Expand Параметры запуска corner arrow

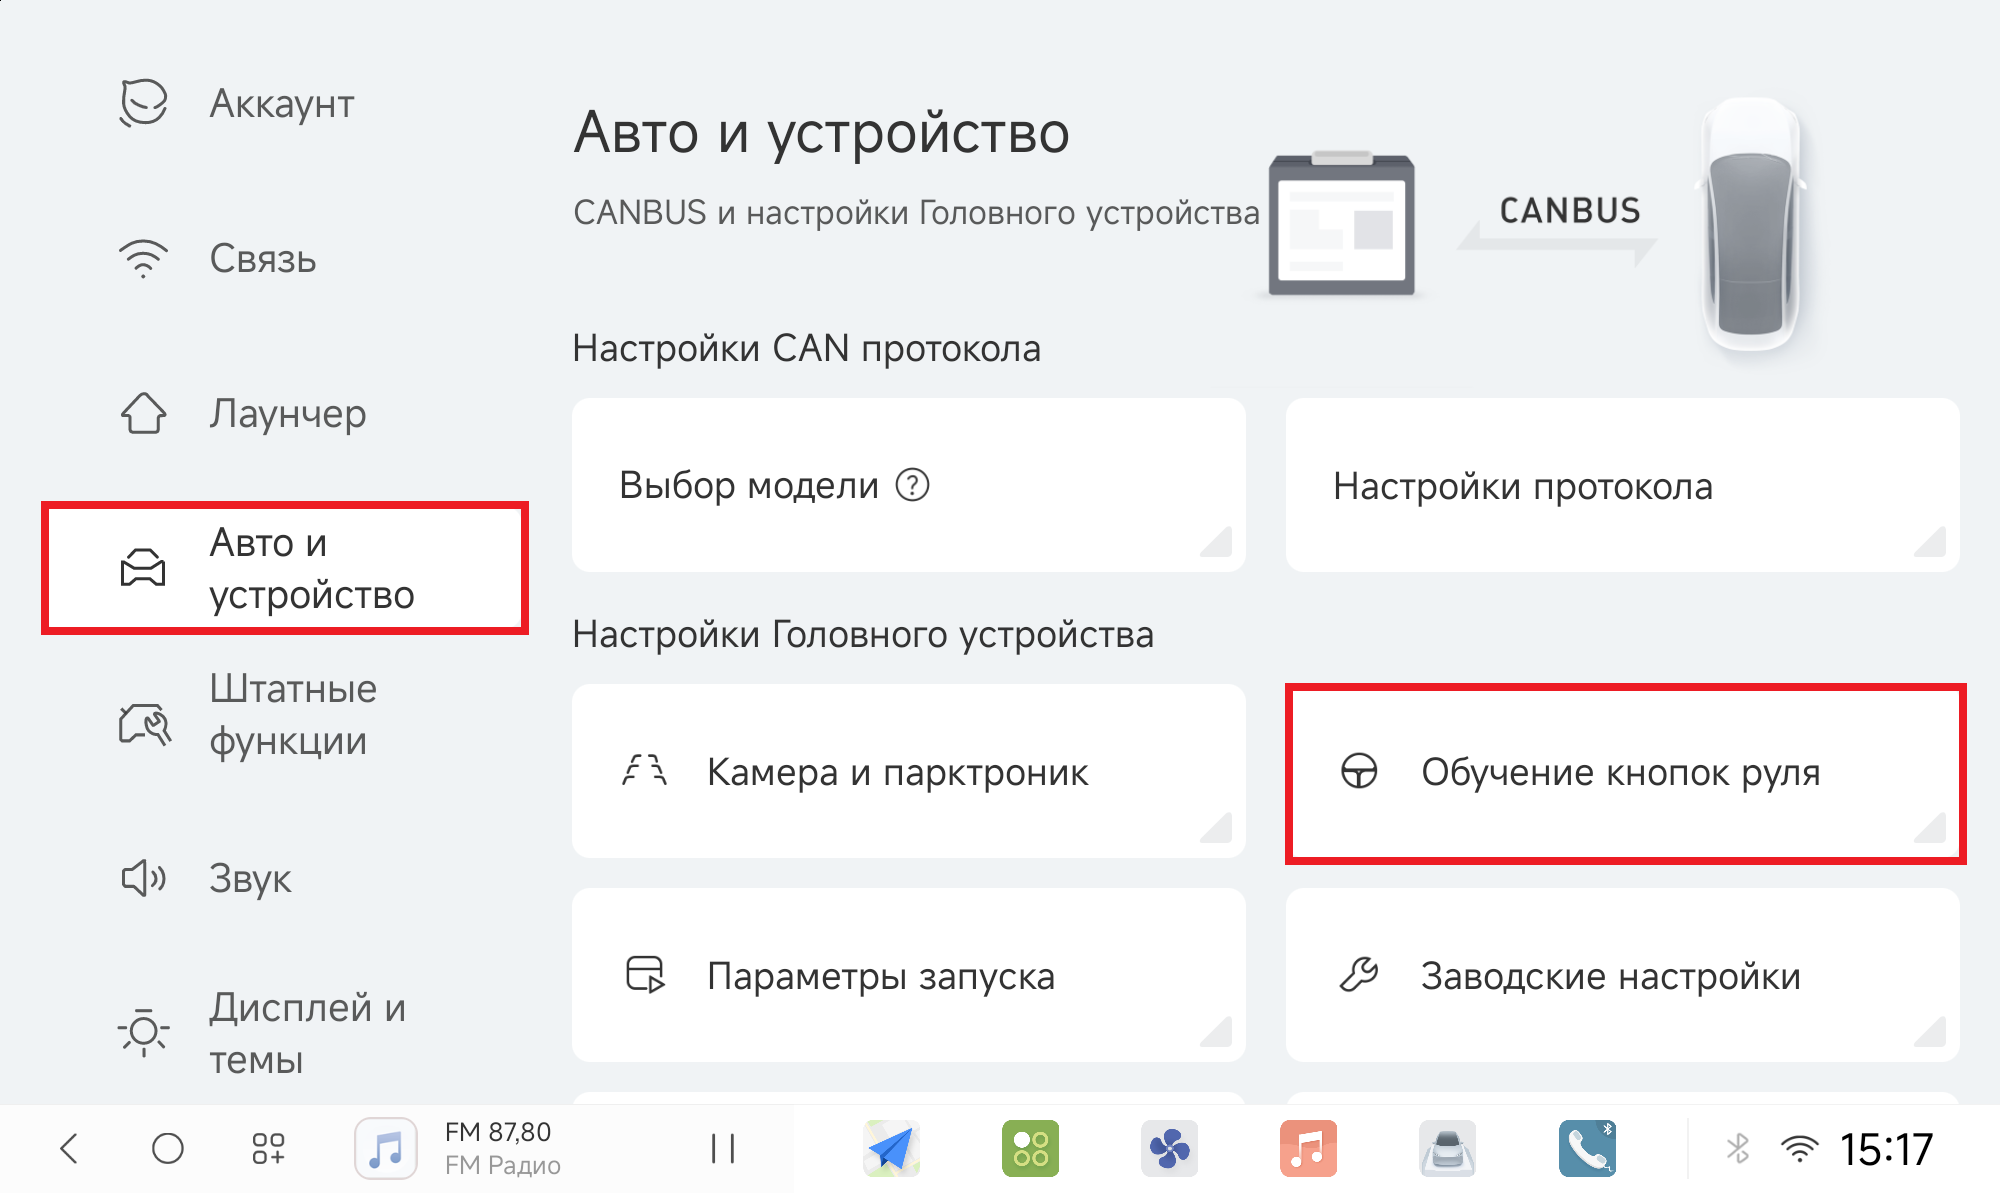tap(1217, 1032)
